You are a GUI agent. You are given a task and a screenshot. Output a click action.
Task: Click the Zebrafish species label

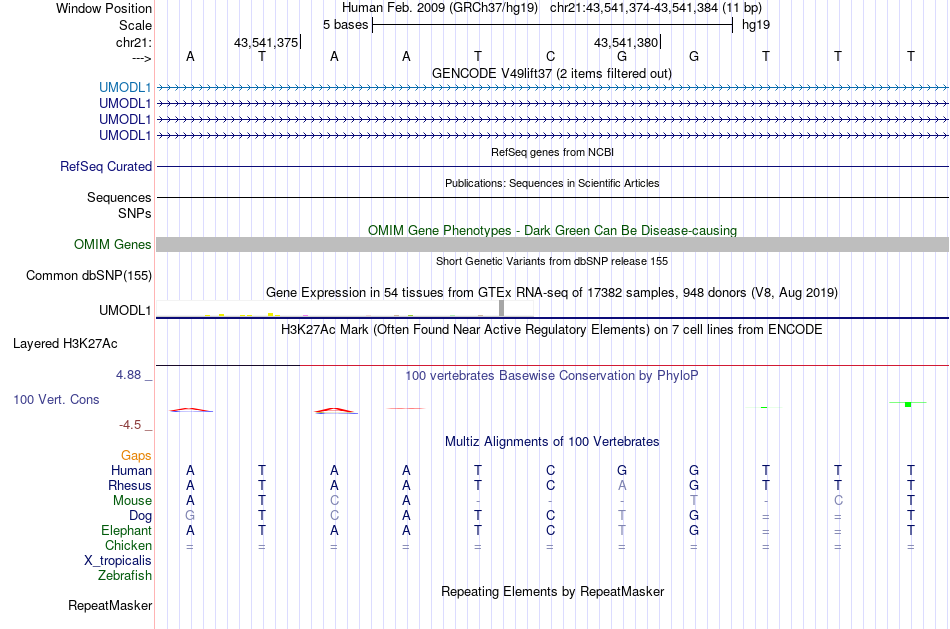coord(125,576)
